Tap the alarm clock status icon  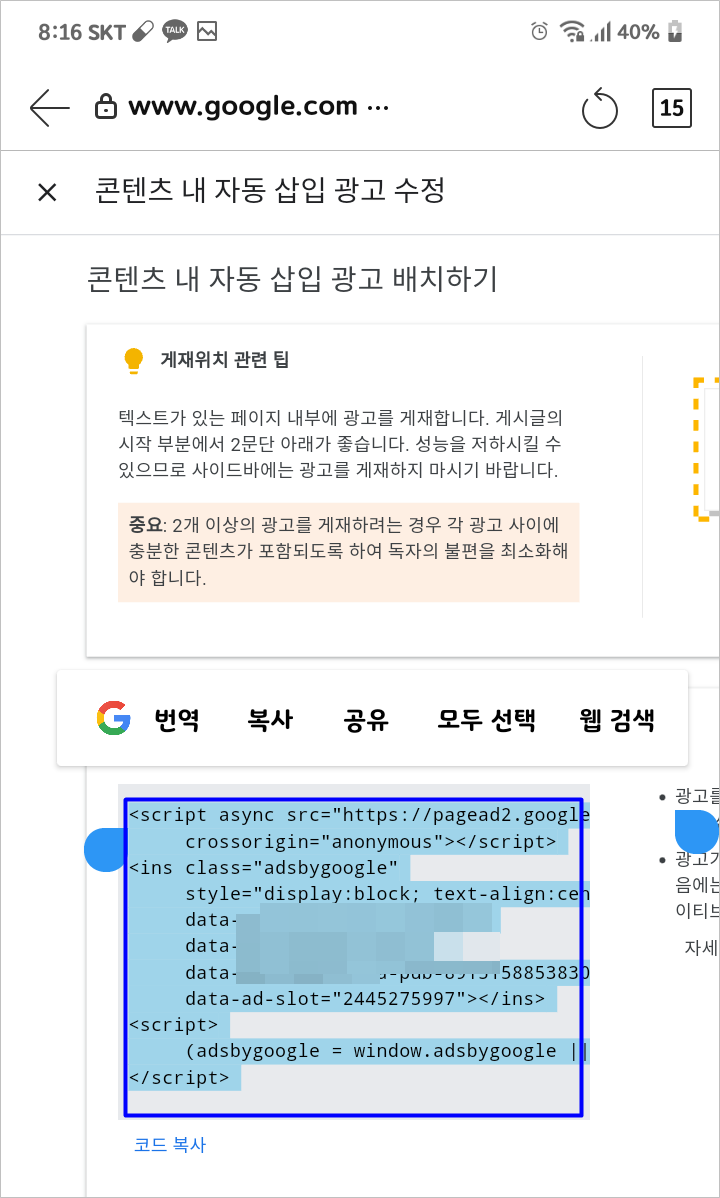(x=540, y=31)
